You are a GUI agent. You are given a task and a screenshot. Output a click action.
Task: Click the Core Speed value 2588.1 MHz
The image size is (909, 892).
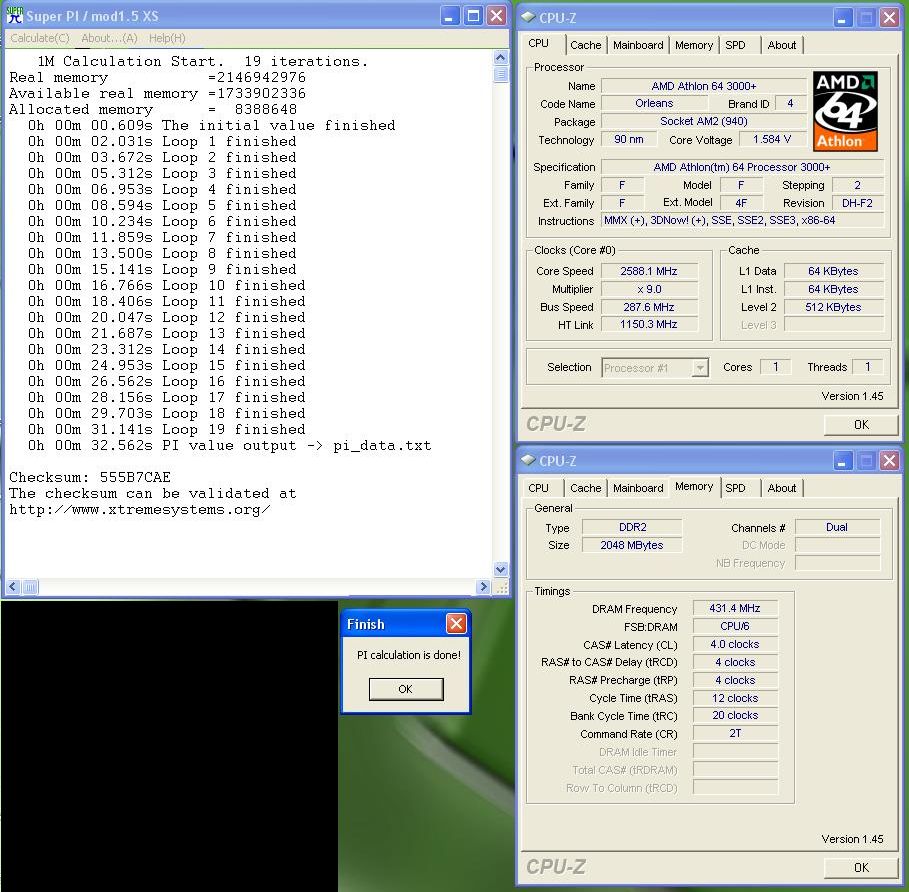coord(649,271)
